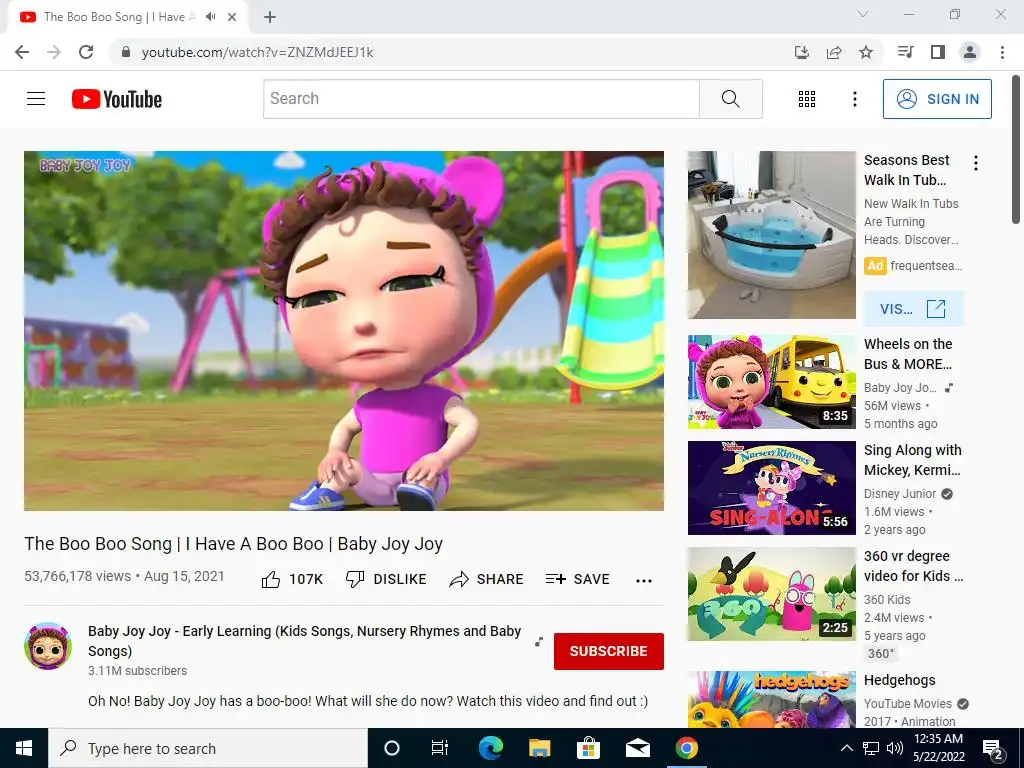Click the DISLIKE thumbs down icon
This screenshot has height=768, width=1024.
pos(355,579)
